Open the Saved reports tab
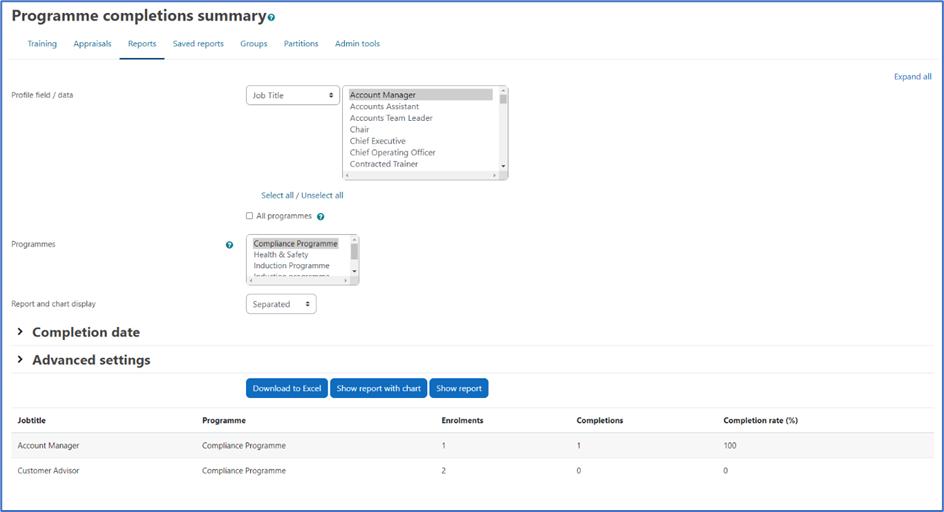Image resolution: width=944 pixels, height=512 pixels. pos(198,43)
